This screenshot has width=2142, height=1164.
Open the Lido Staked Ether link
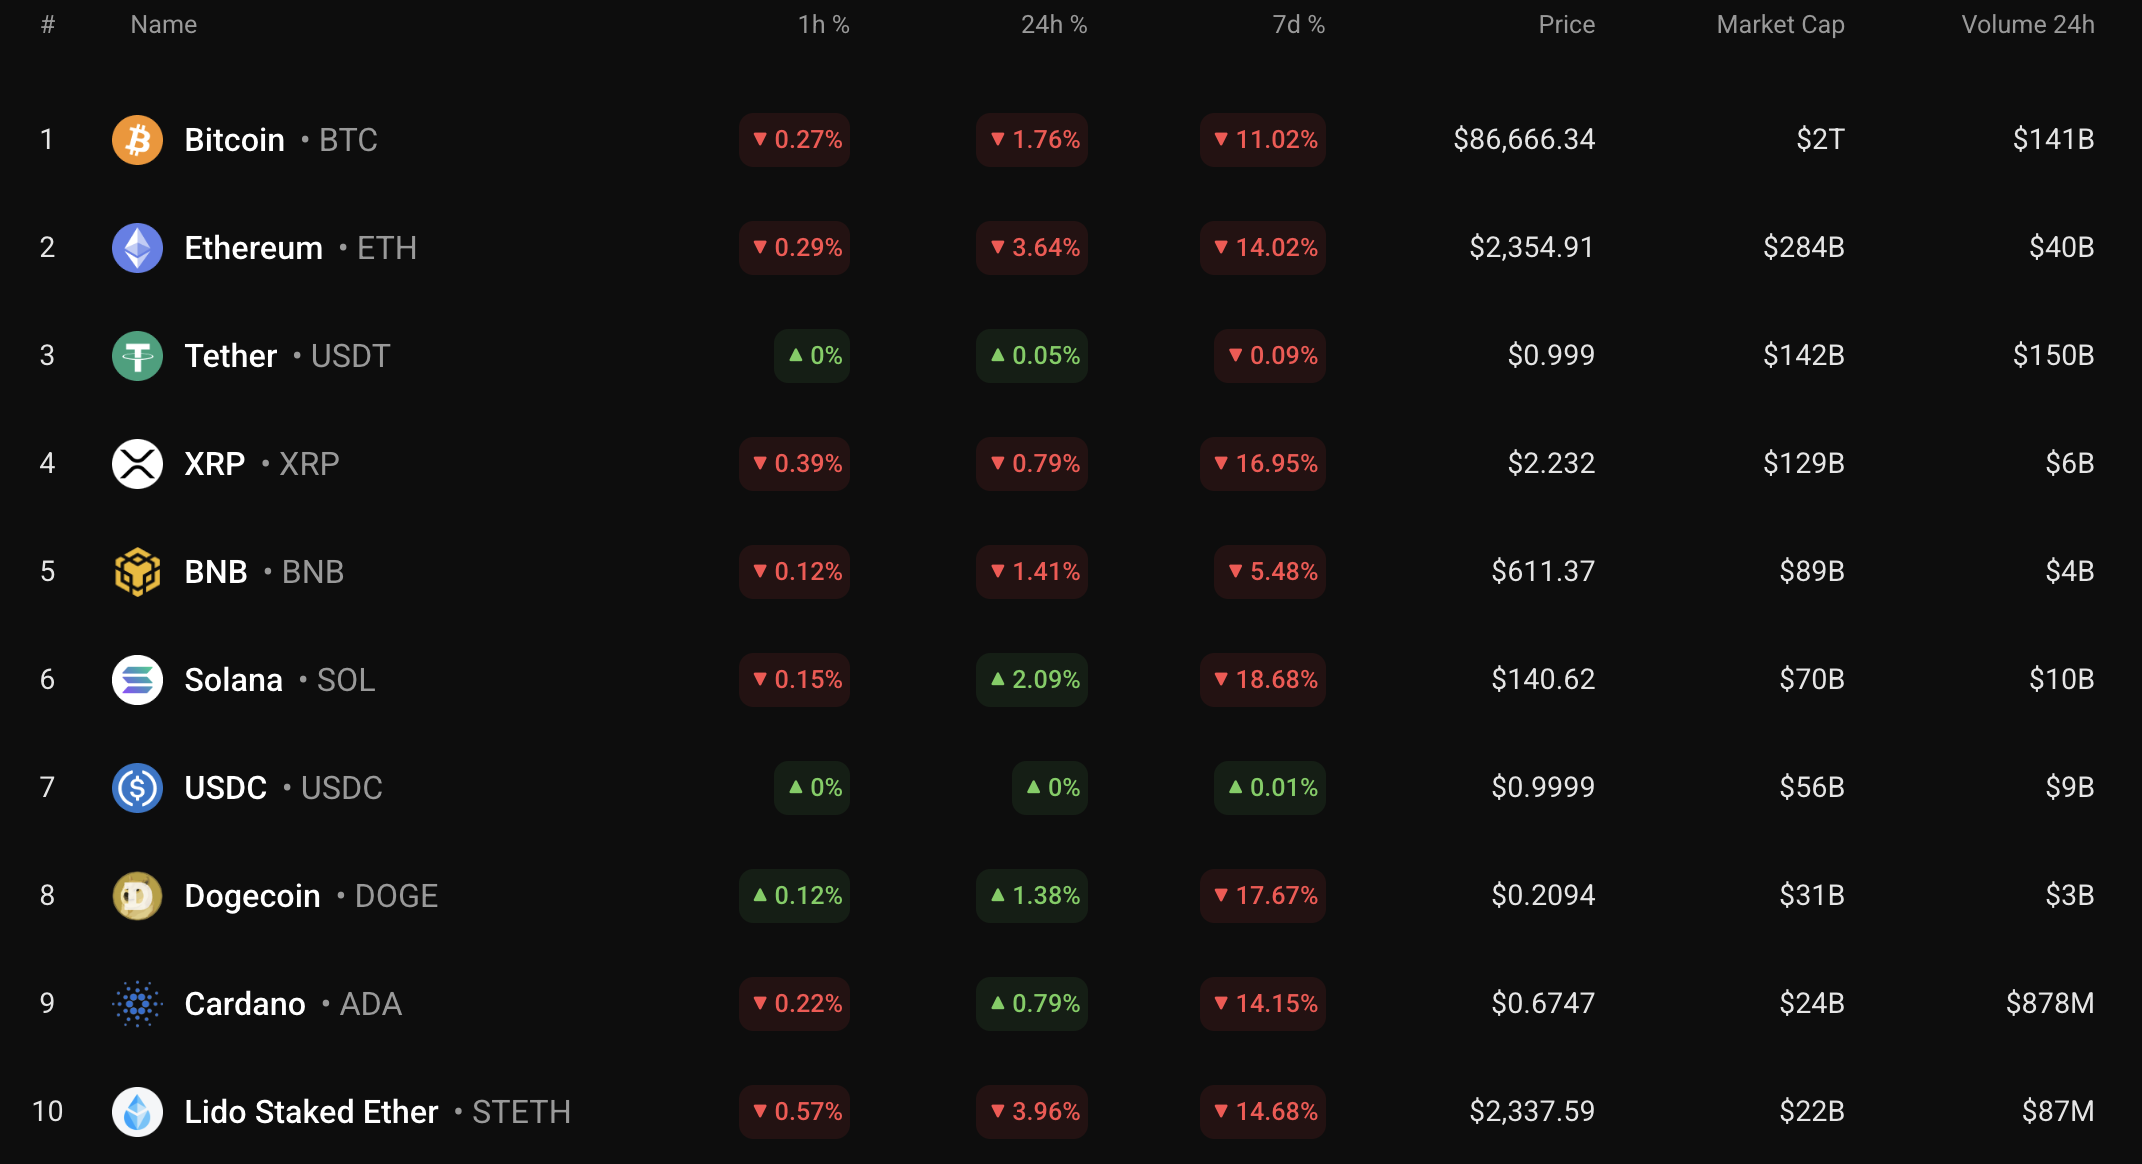point(311,1112)
